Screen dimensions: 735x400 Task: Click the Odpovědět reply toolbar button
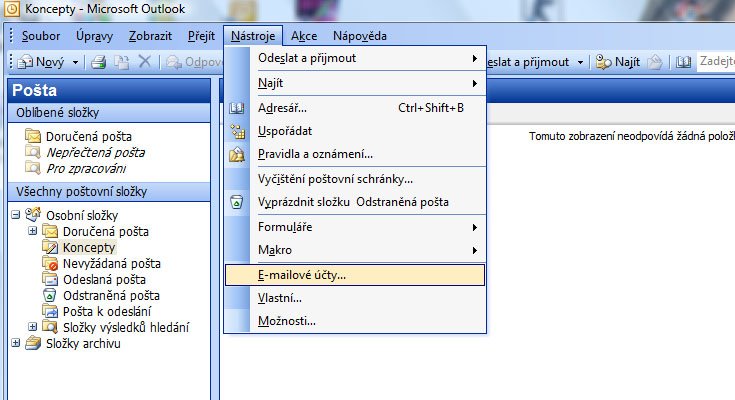[x=194, y=62]
